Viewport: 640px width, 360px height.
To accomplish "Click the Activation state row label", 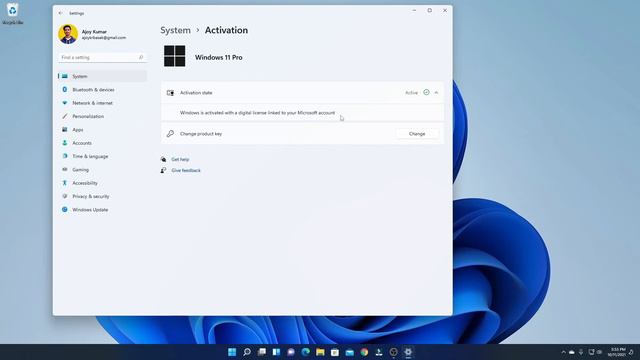I will [196, 93].
